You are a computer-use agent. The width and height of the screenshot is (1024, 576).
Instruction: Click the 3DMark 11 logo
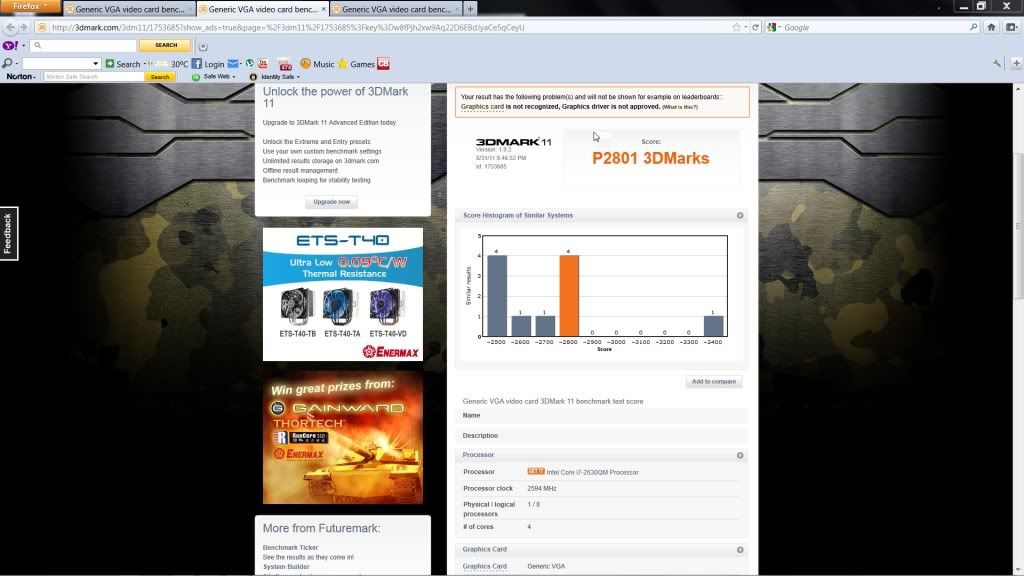point(513,142)
